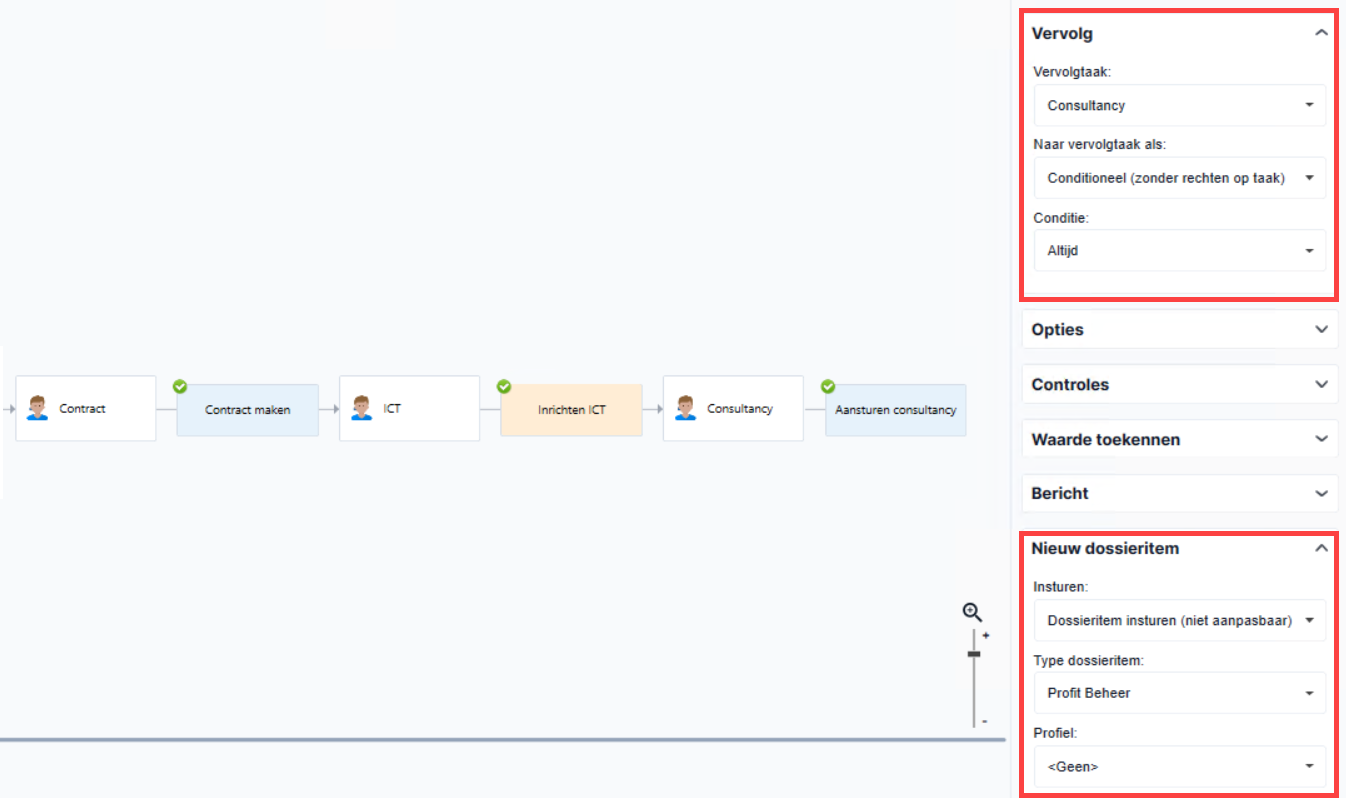Collapse the Vervolg section
This screenshot has width=1346, height=798.
(1322, 33)
